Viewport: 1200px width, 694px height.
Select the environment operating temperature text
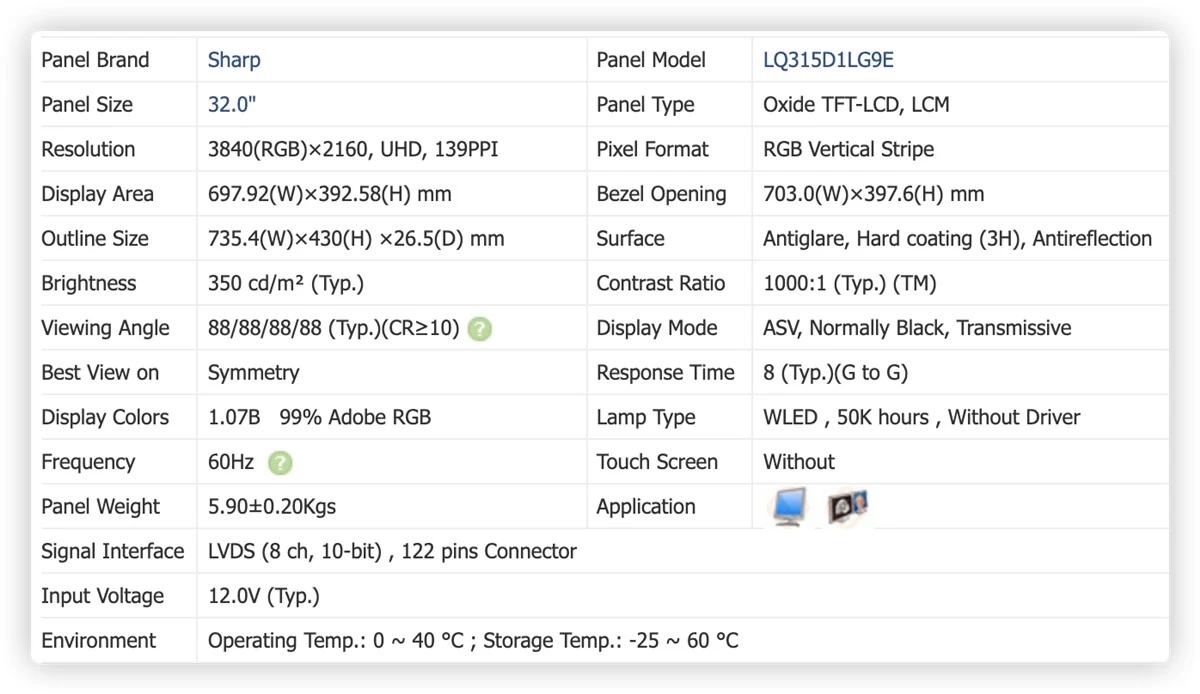[336, 641]
